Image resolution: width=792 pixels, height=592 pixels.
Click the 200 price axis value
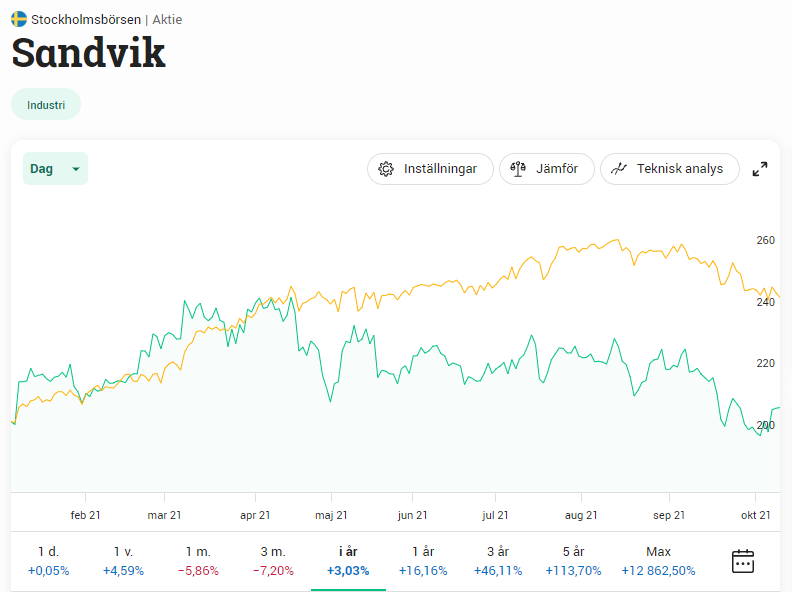point(765,425)
